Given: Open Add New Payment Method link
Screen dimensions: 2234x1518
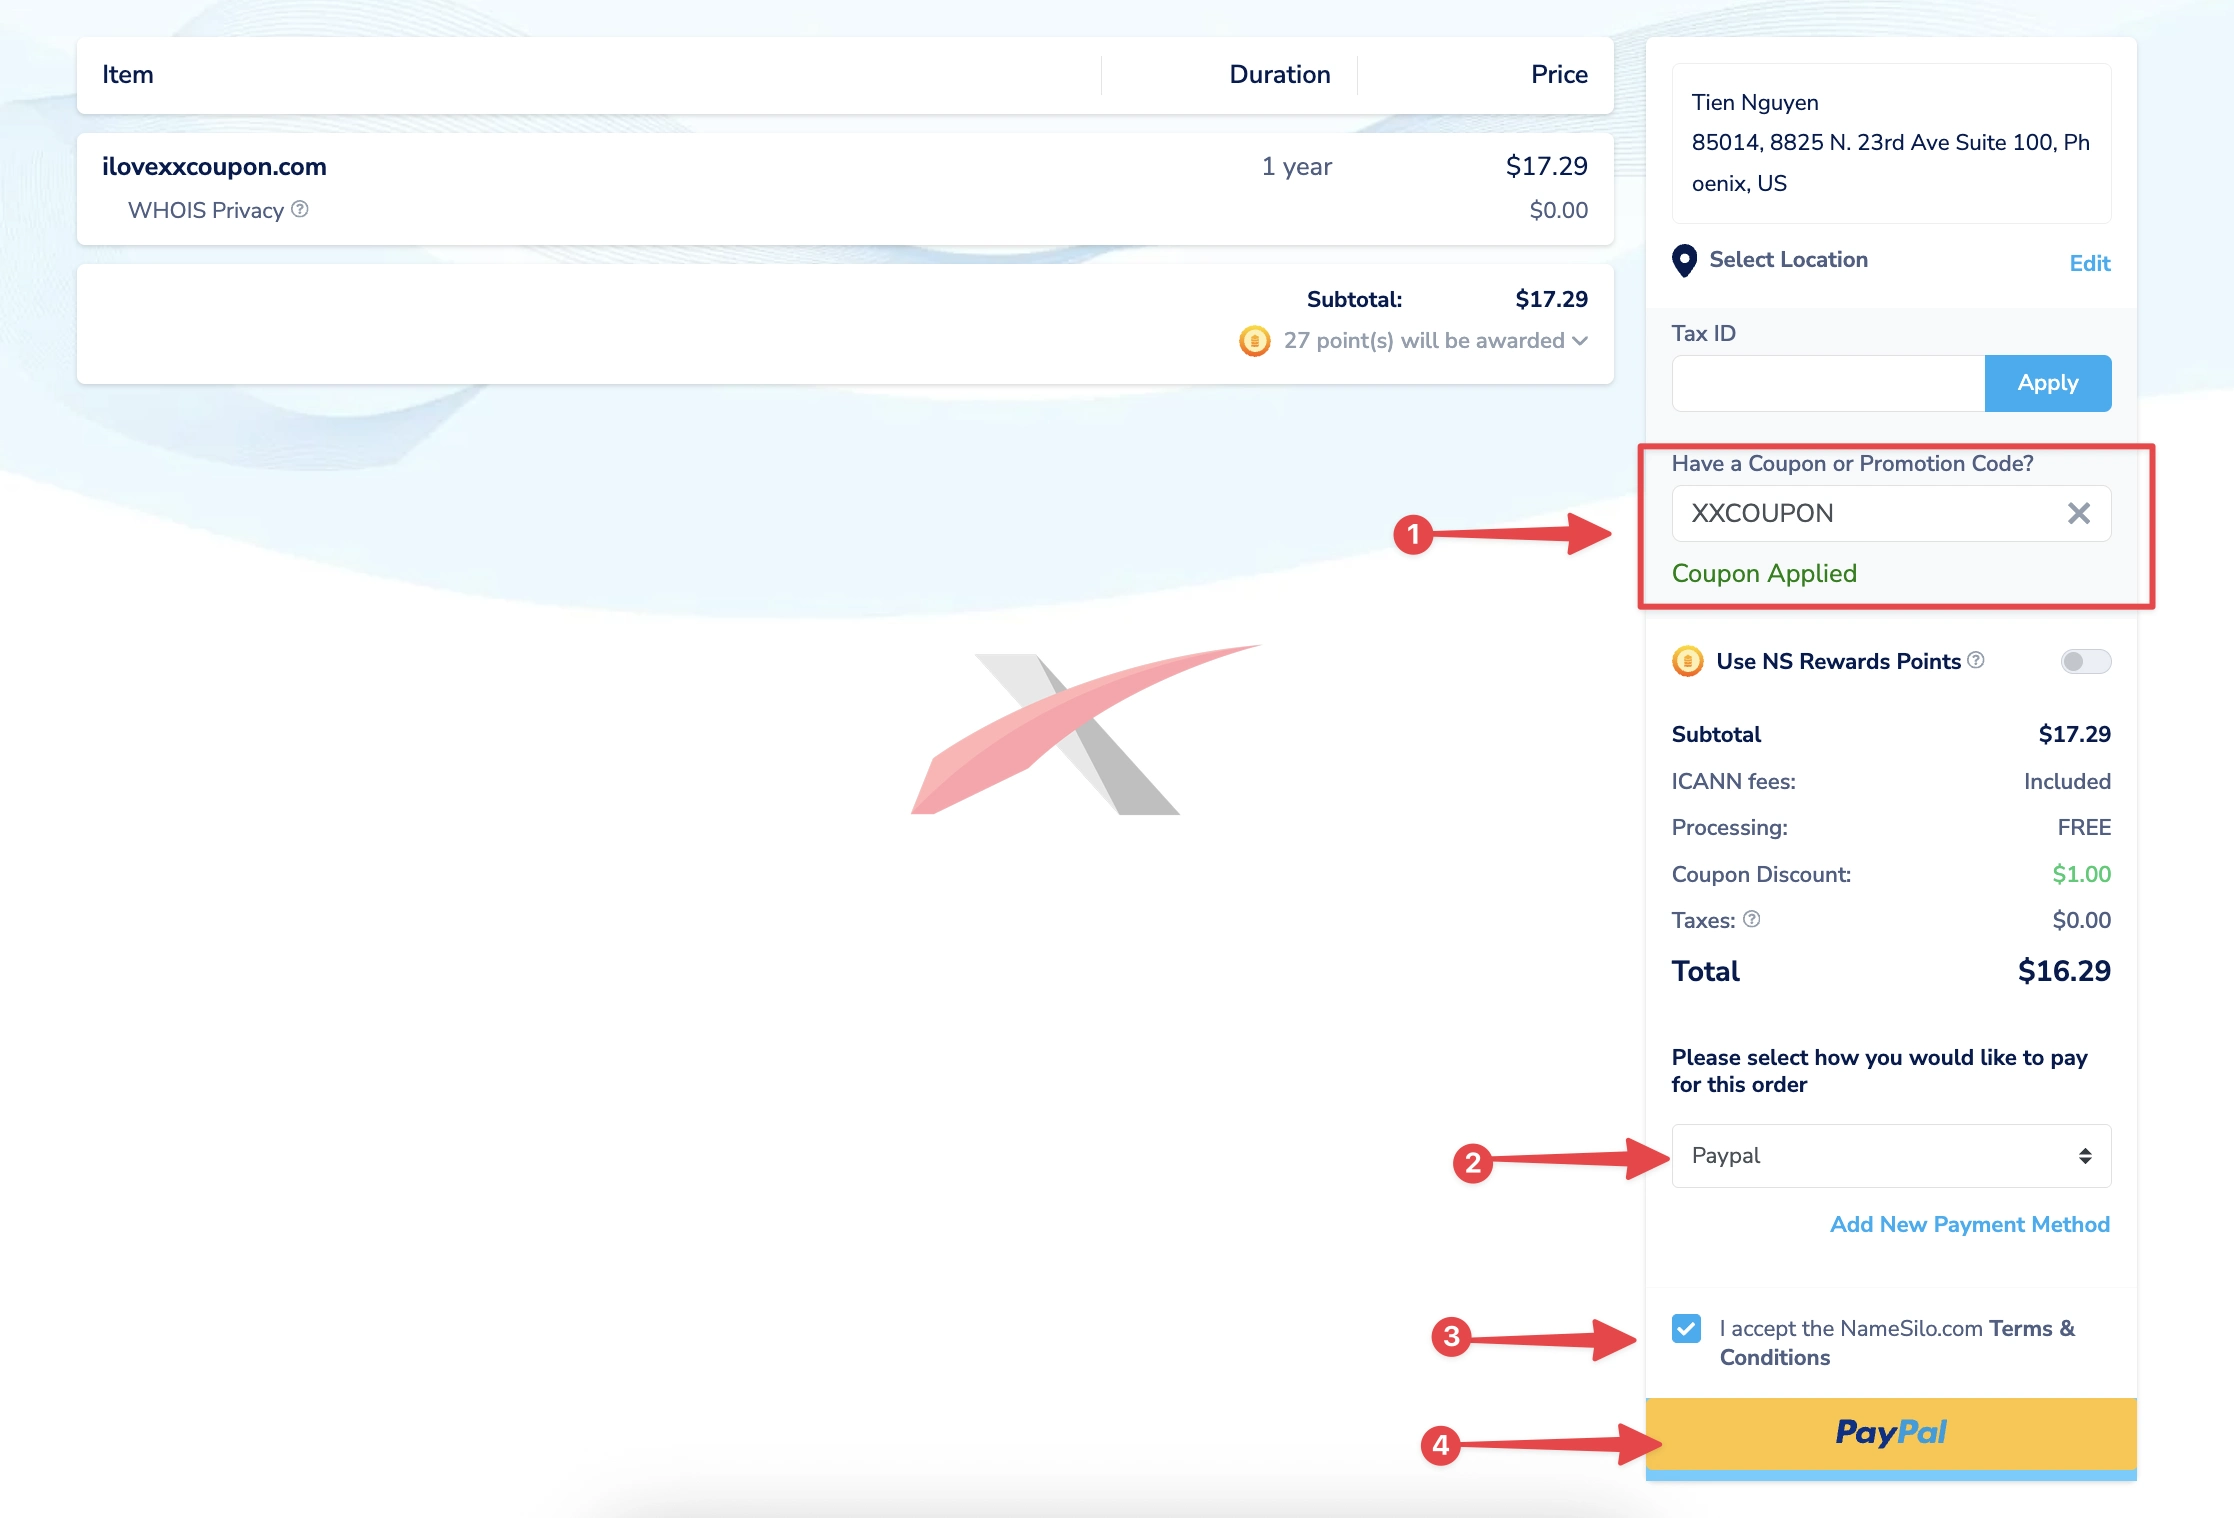Looking at the screenshot, I should pos(1970,1224).
